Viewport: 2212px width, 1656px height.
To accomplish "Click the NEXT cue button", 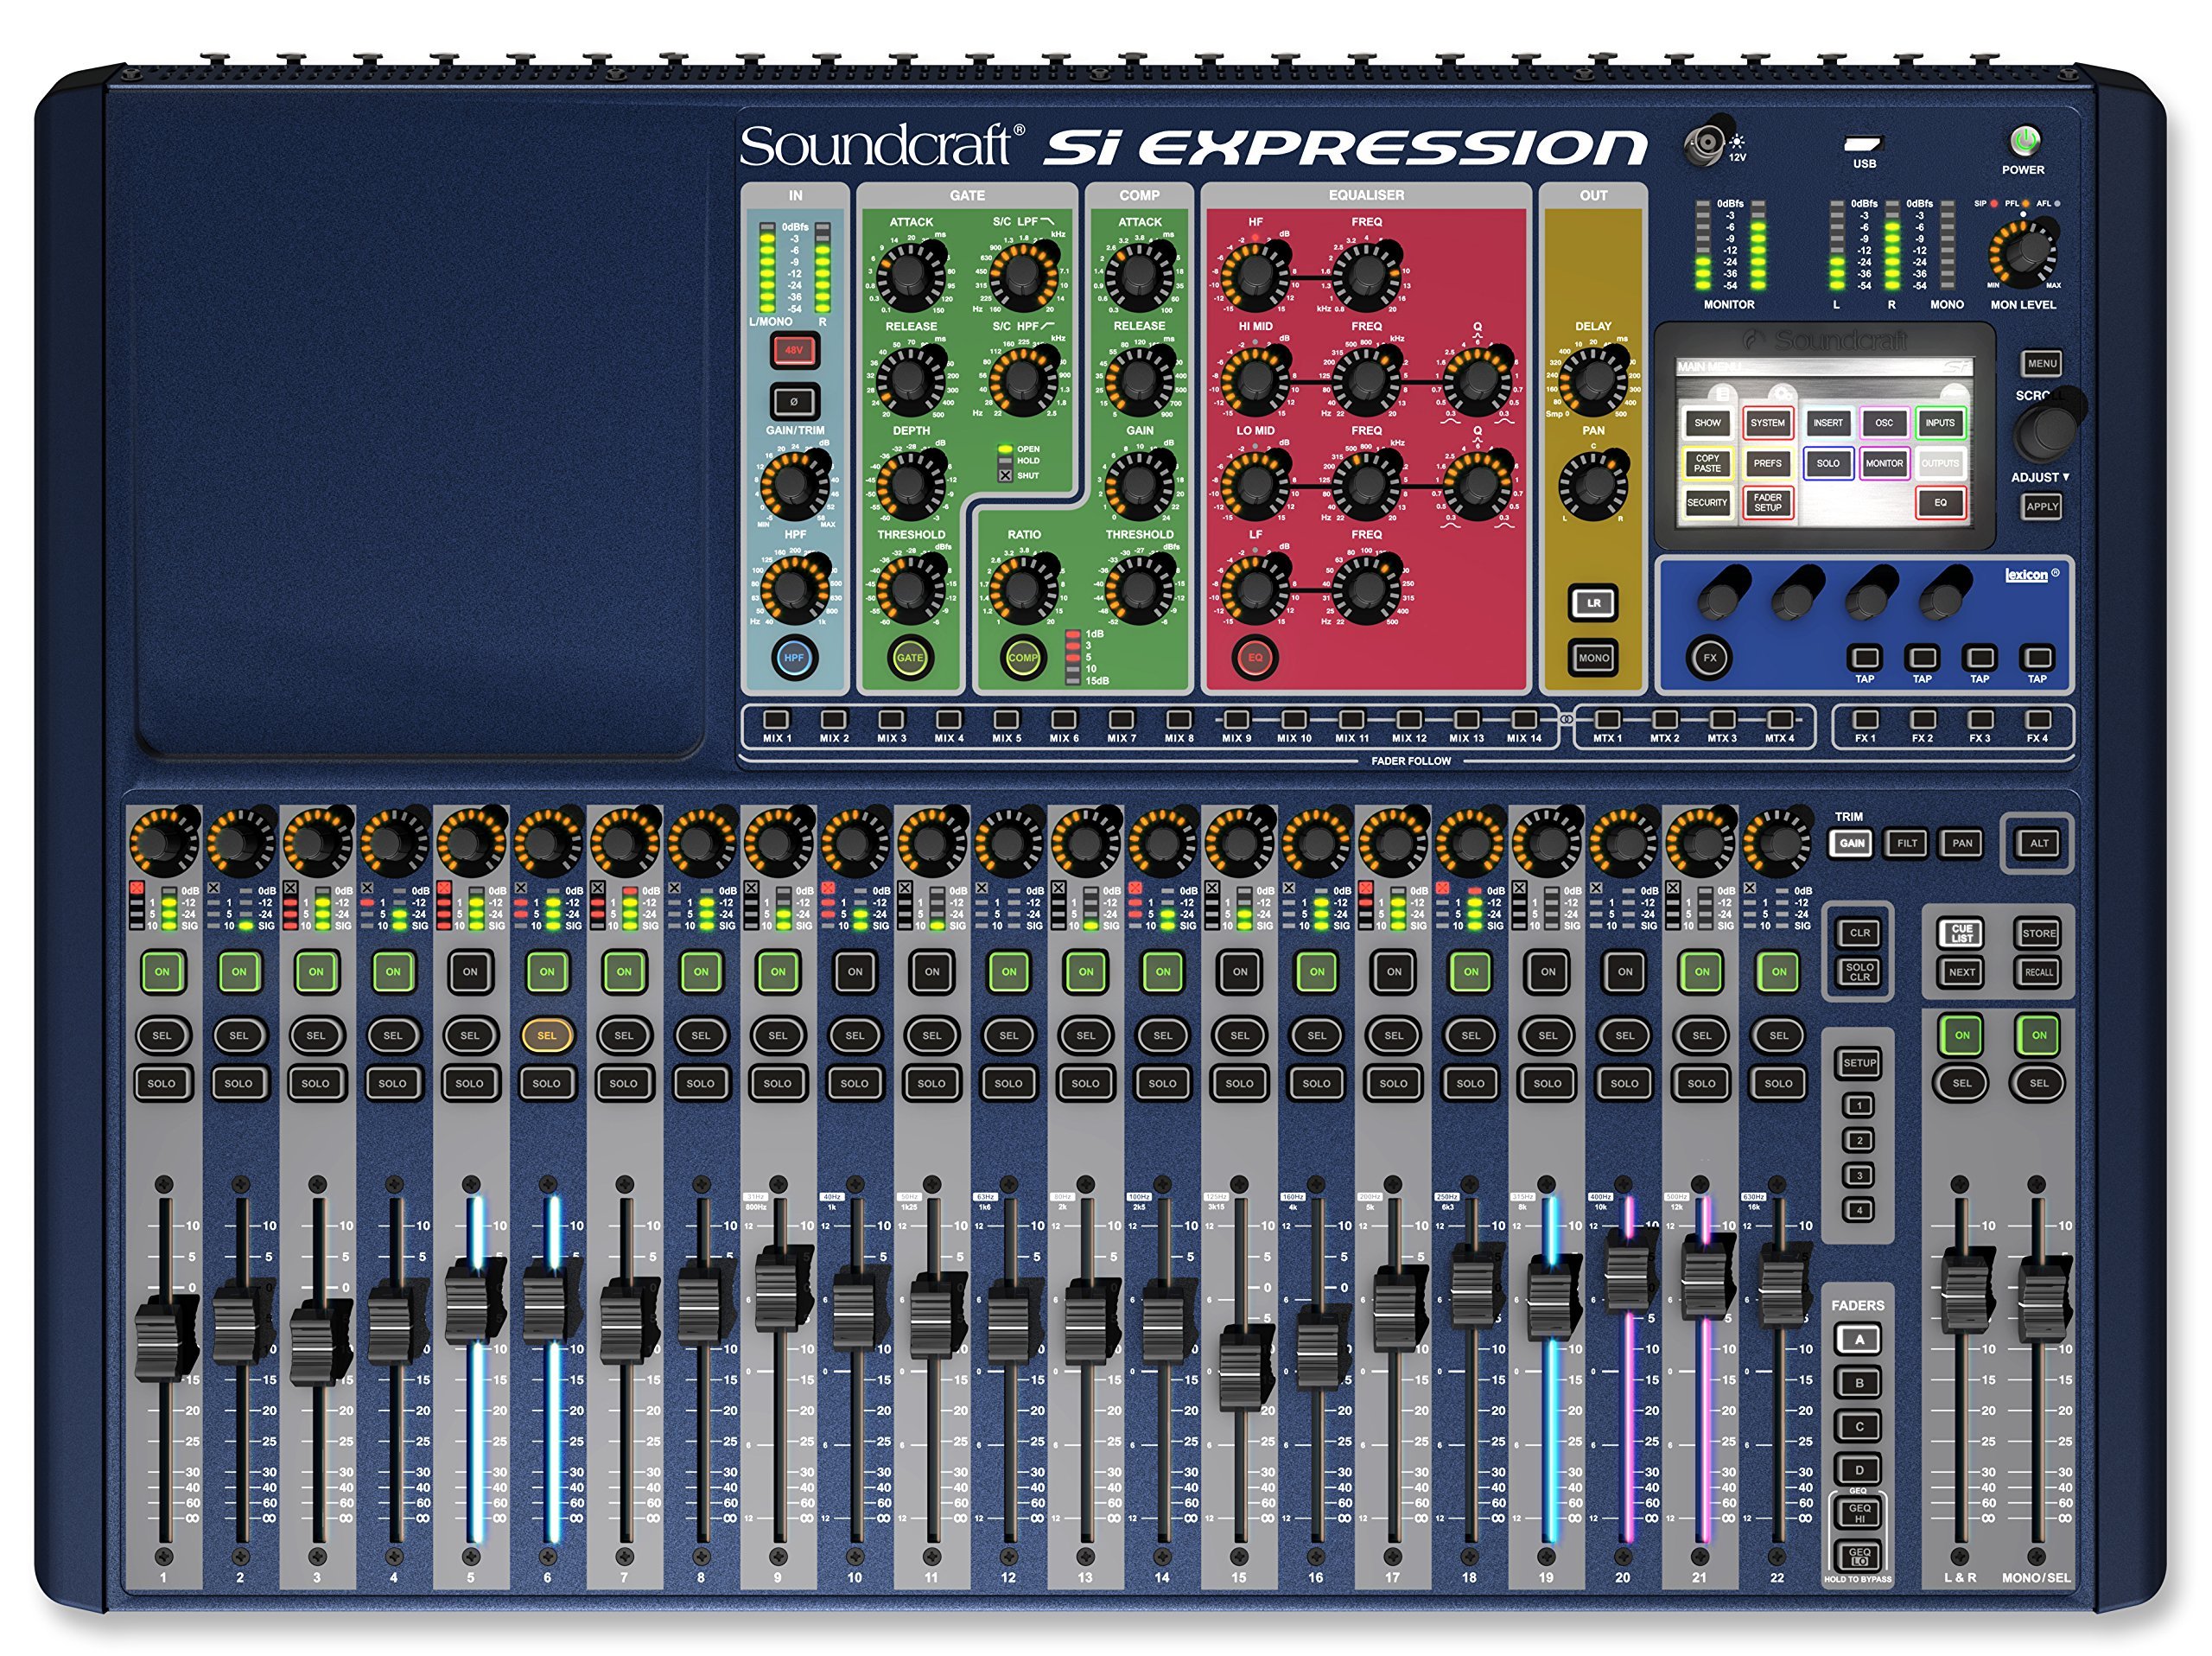I will [x=1962, y=971].
